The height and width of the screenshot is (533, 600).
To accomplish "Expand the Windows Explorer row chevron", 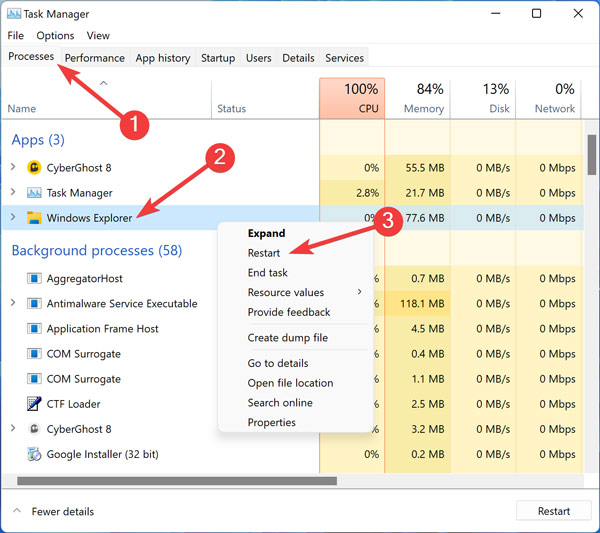I will pos(13,217).
